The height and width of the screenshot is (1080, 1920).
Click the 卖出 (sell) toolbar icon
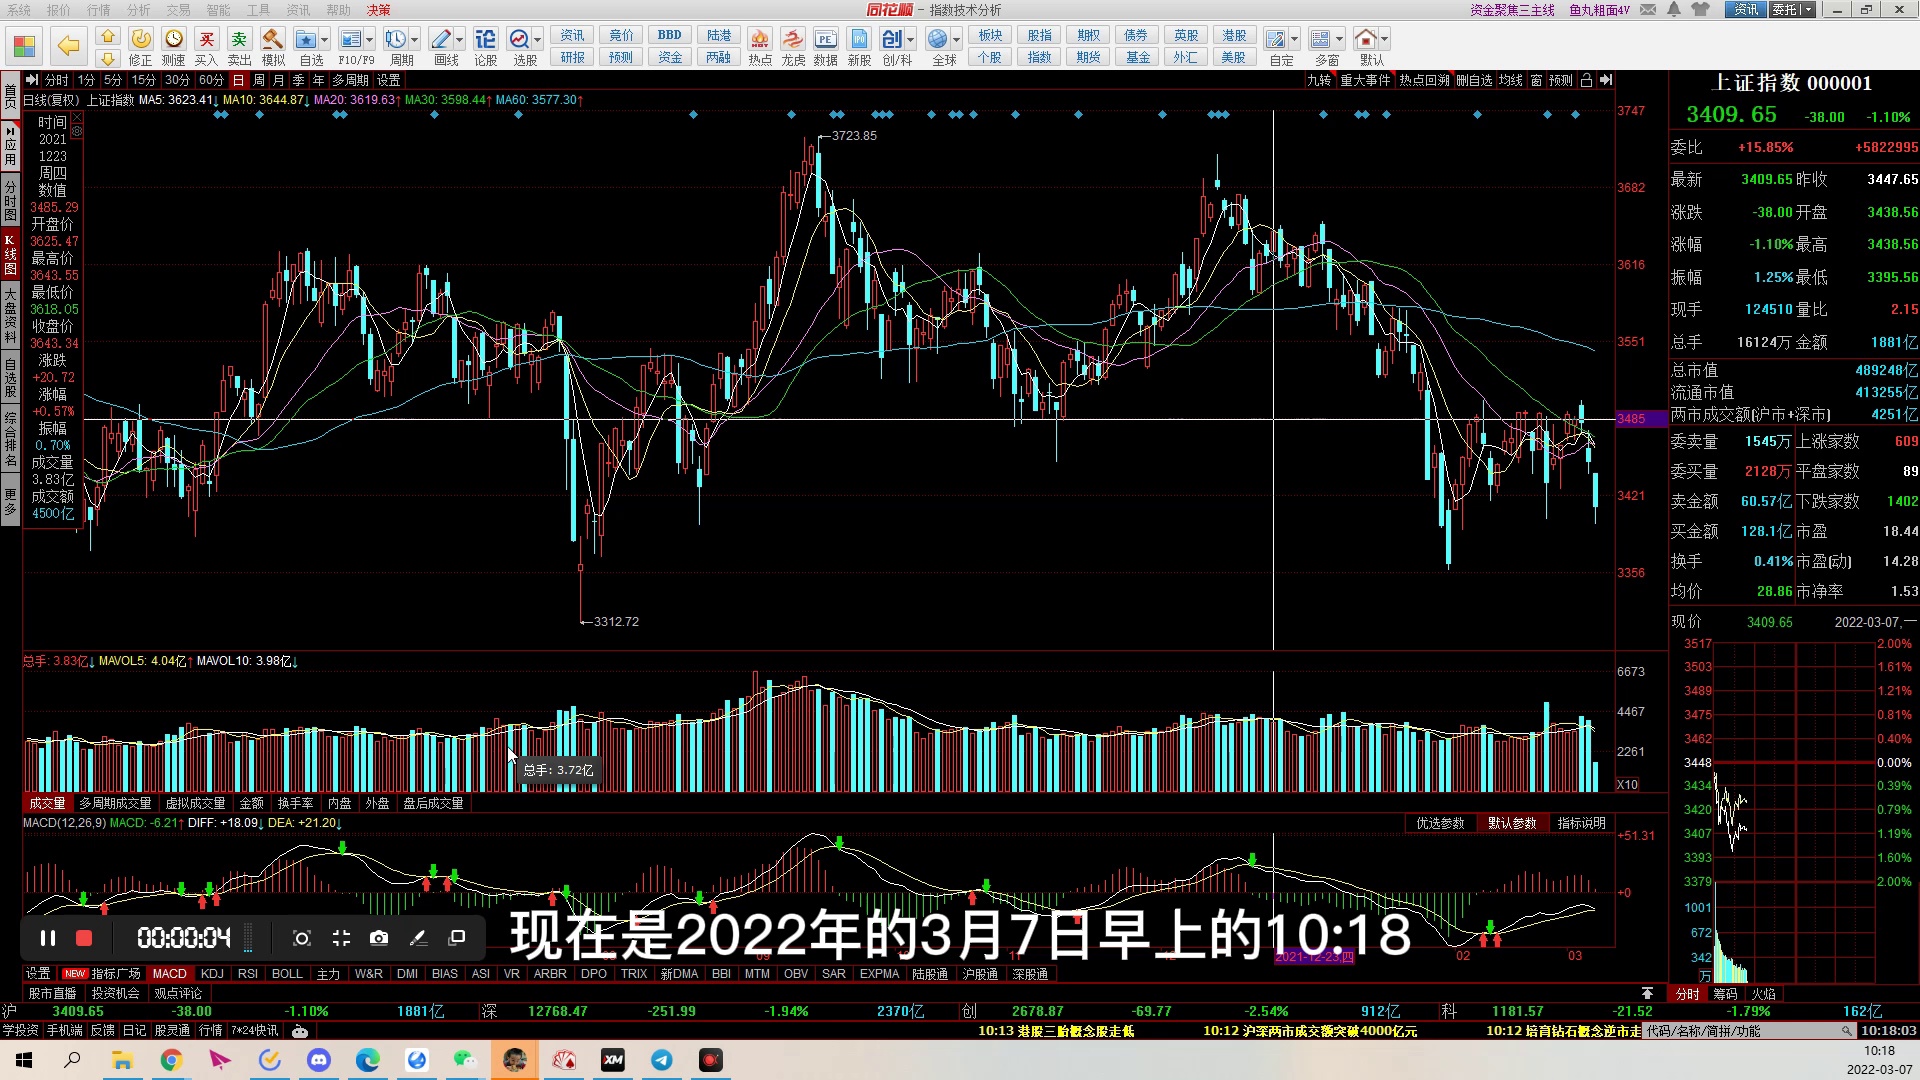(x=239, y=40)
